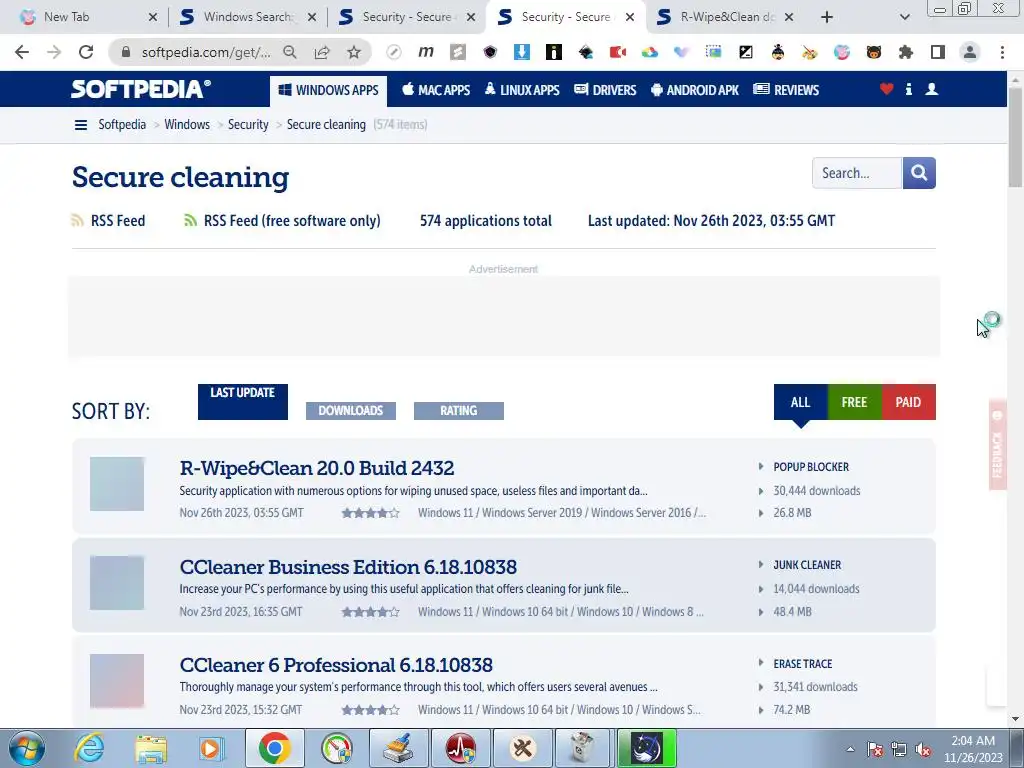The width and height of the screenshot is (1024, 768).
Task: Open the ERASE TRACE category link
Action: [x=803, y=664]
